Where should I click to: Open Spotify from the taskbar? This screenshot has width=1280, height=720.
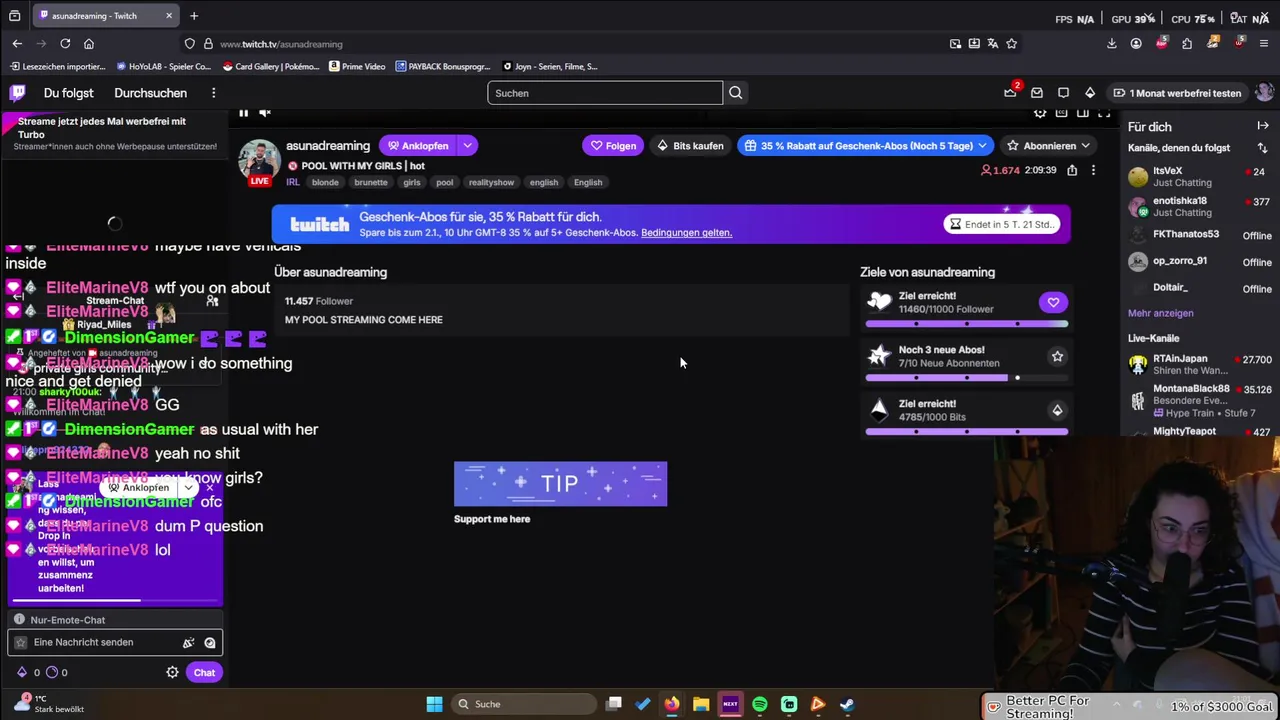point(760,704)
